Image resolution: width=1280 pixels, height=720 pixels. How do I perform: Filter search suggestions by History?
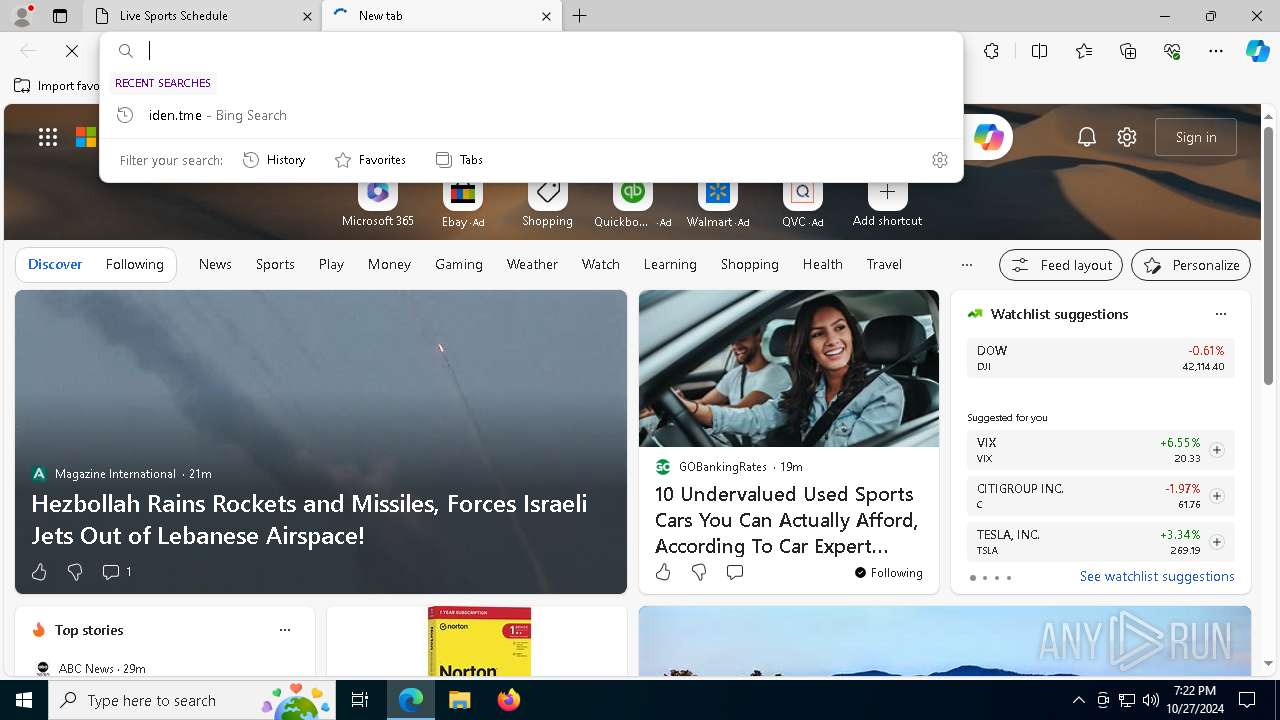274,160
